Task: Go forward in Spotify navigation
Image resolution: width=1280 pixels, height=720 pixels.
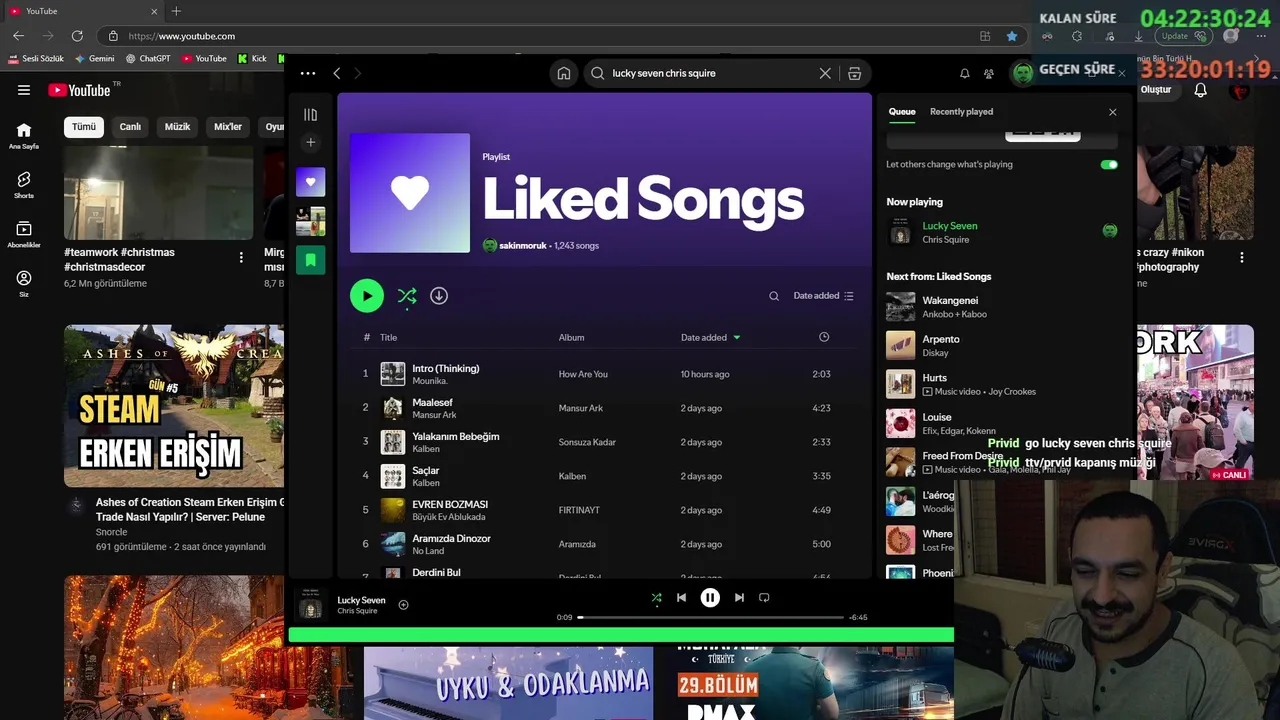Action: [x=358, y=73]
